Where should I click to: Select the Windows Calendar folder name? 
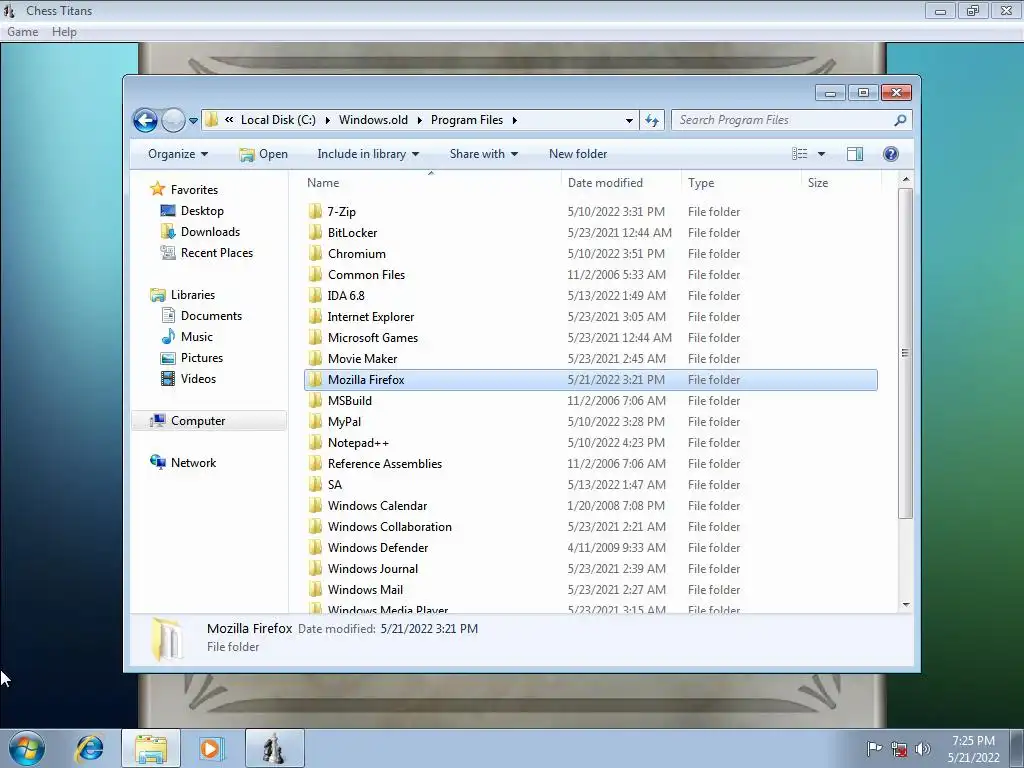click(377, 505)
